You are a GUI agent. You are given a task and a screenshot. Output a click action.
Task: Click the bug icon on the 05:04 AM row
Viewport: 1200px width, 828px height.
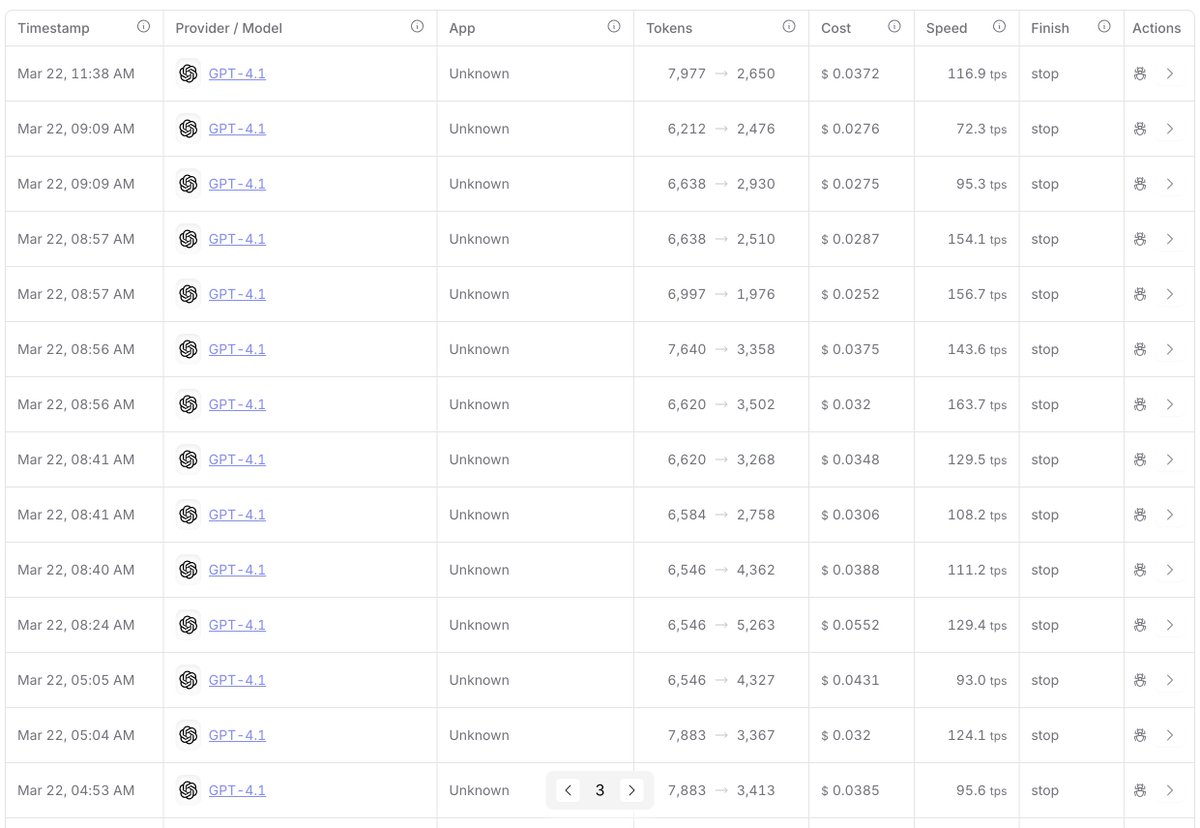pos(1139,735)
